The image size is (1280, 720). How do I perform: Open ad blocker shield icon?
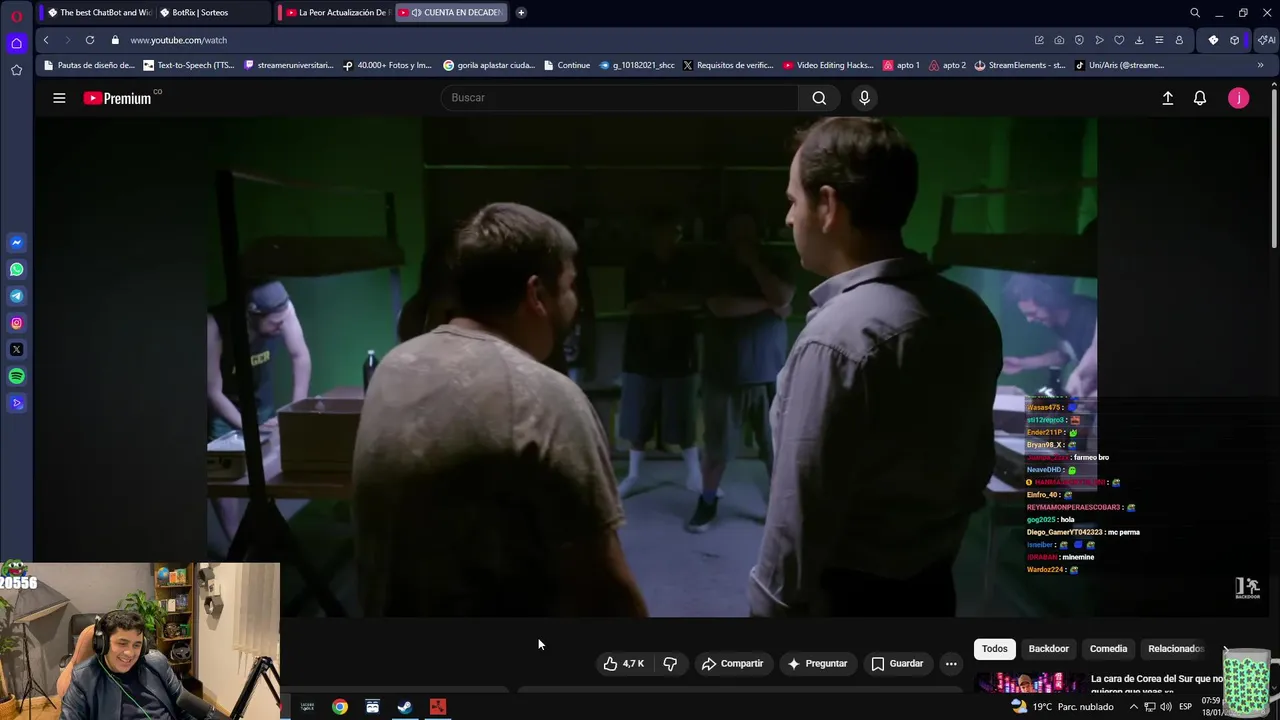(x=1079, y=40)
